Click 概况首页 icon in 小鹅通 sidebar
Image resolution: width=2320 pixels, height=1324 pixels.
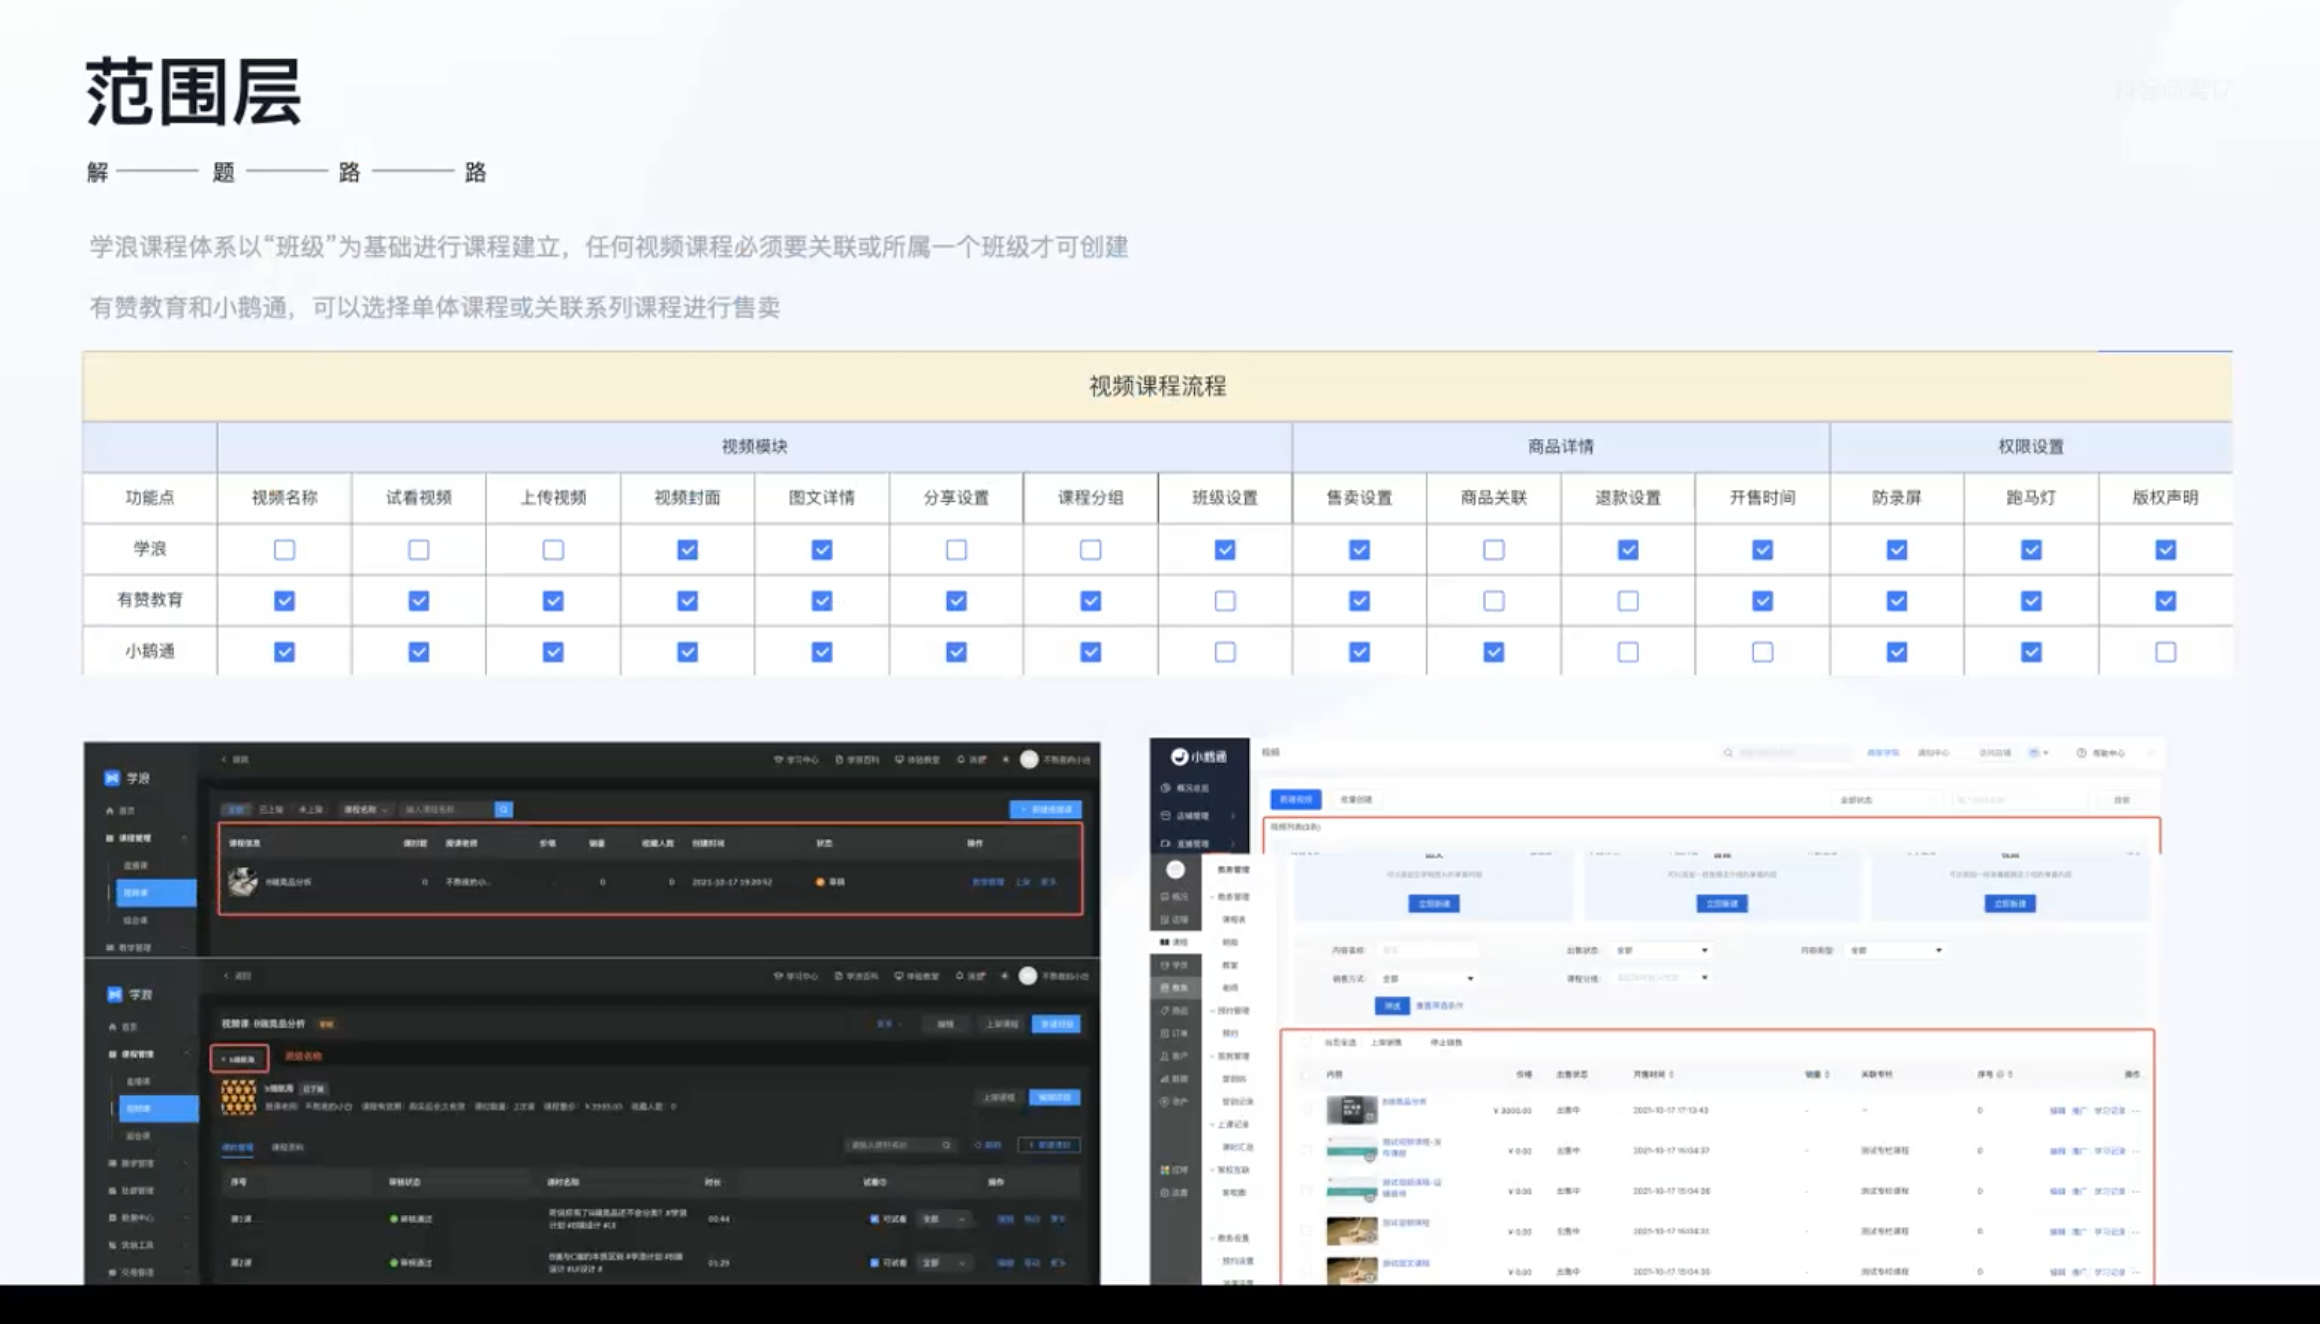(1166, 788)
